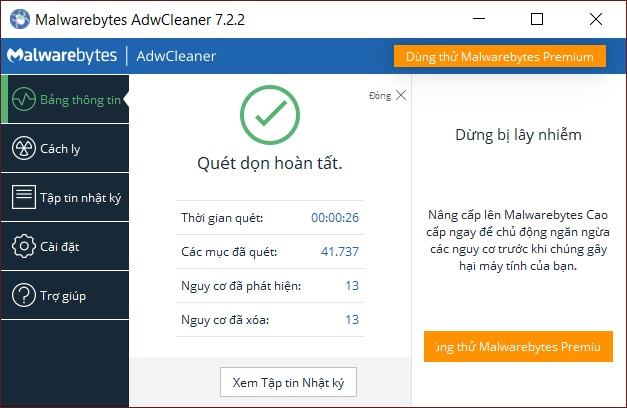627x408 pixels.
Task: Open the Tập tin nhật ký log files
Action: coord(65,197)
